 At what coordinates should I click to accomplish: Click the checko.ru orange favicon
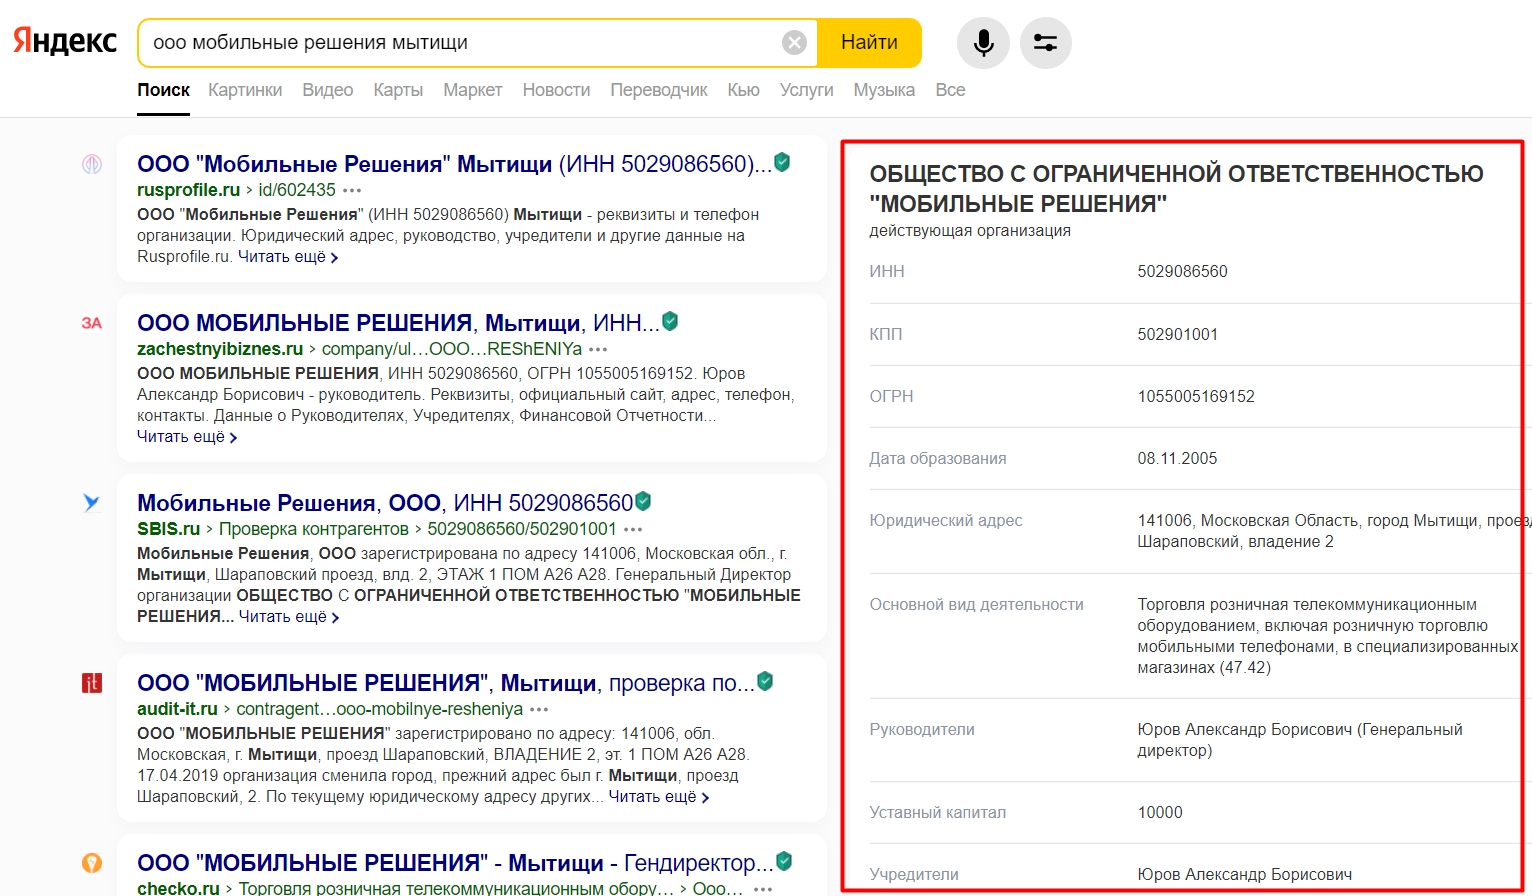pos(92,862)
